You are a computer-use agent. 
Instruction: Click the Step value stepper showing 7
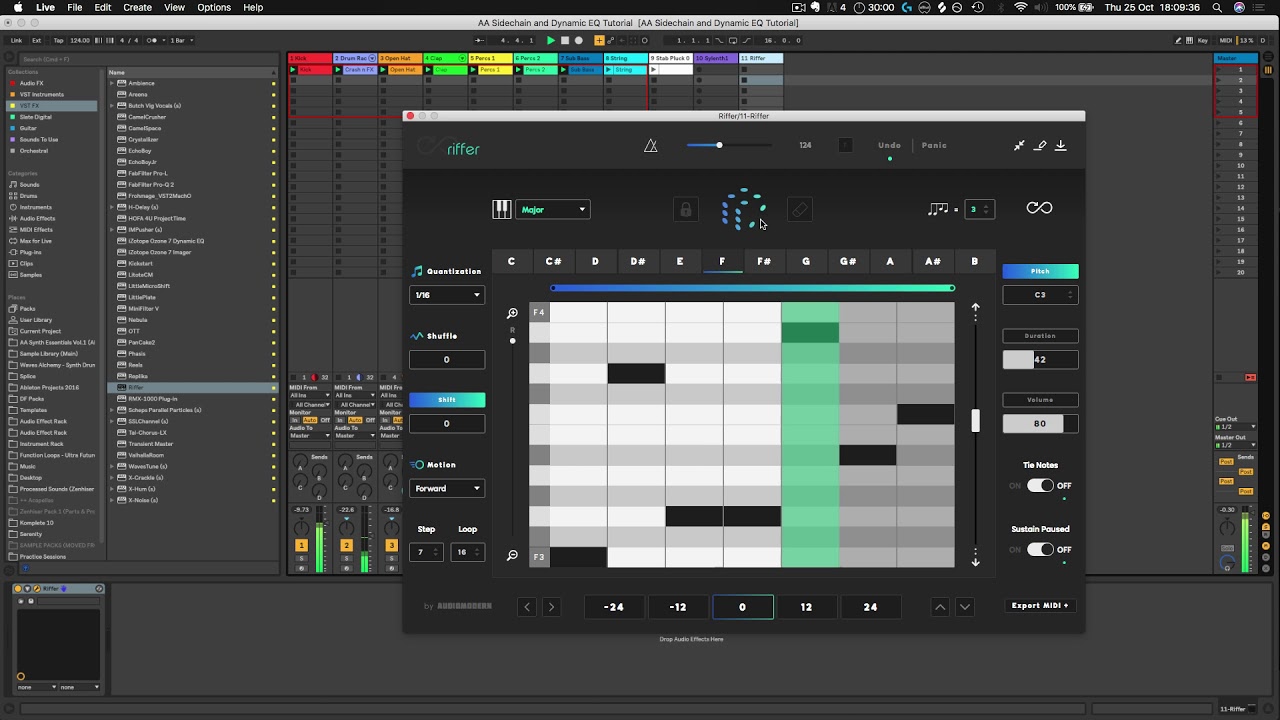pyautogui.click(x=426, y=552)
